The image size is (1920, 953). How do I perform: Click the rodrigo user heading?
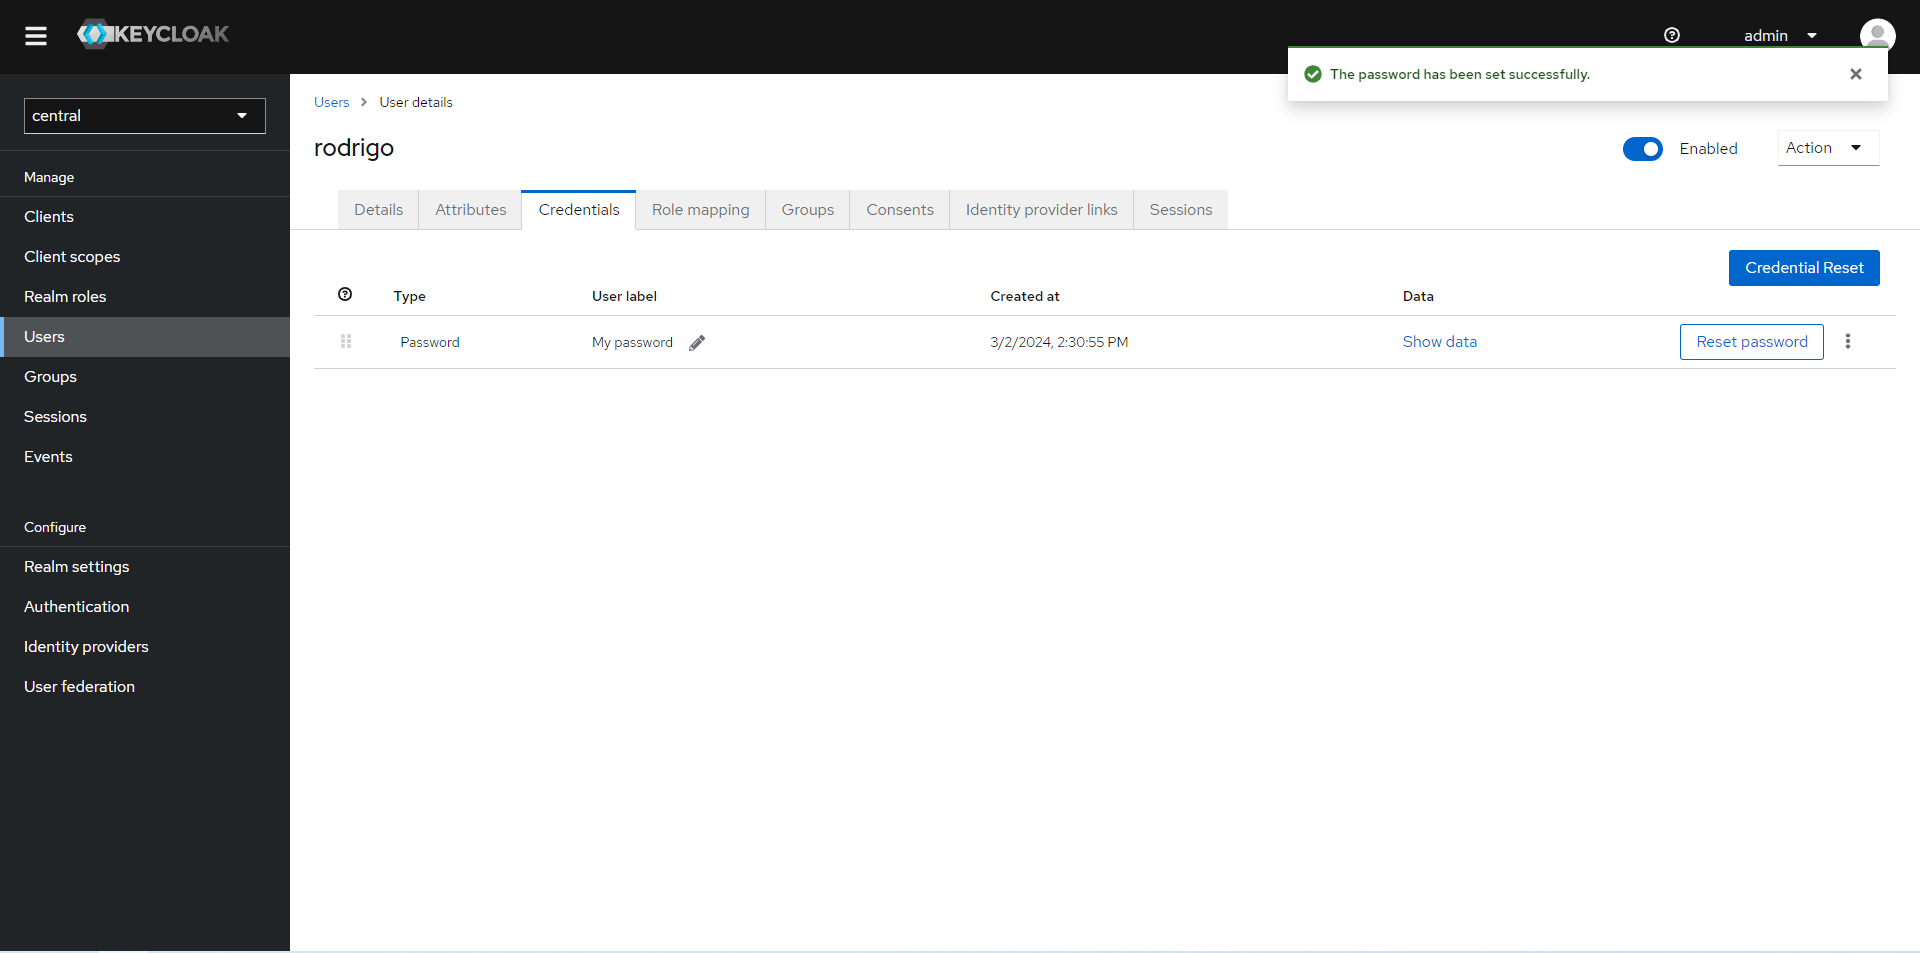354,148
